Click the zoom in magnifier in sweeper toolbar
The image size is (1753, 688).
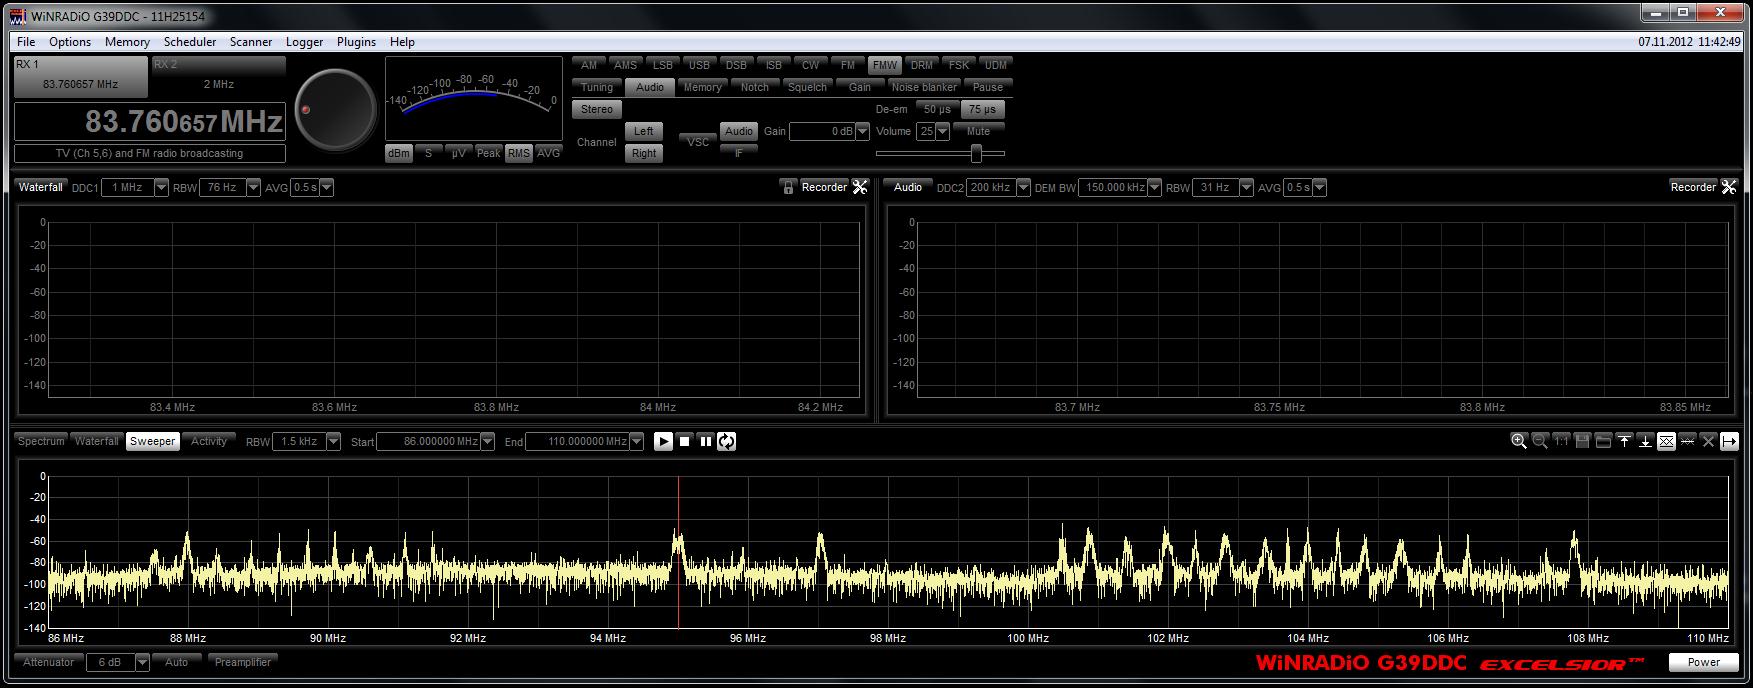pyautogui.click(x=1518, y=441)
